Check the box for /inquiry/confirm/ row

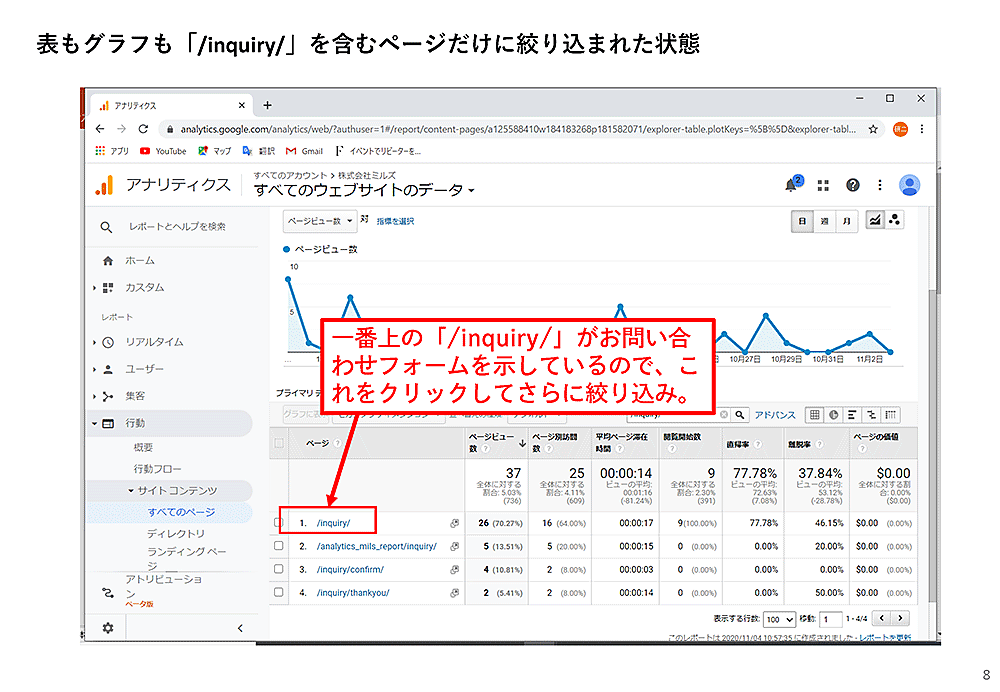coord(279,570)
